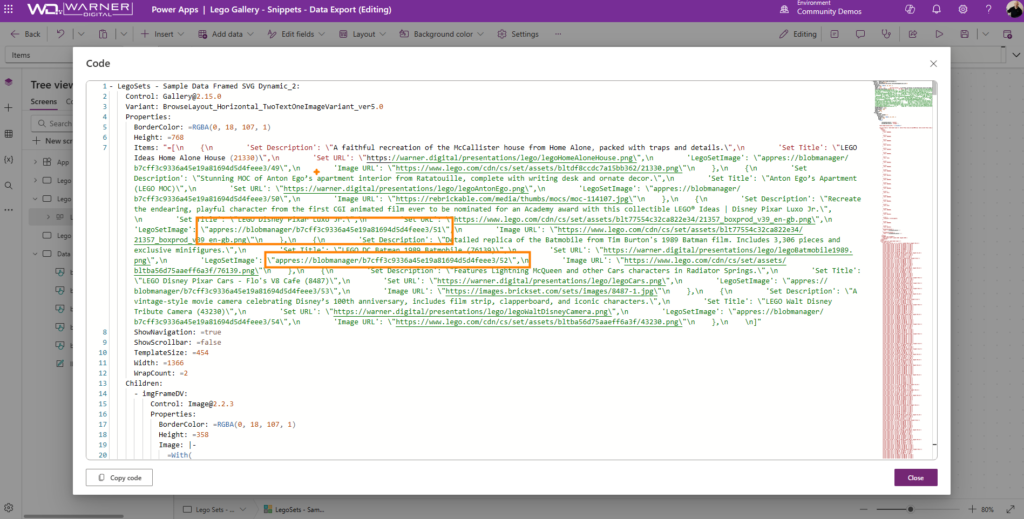Viewport: 1024px width, 519px height.
Task: Click the Editing mode button
Action: [797, 34]
